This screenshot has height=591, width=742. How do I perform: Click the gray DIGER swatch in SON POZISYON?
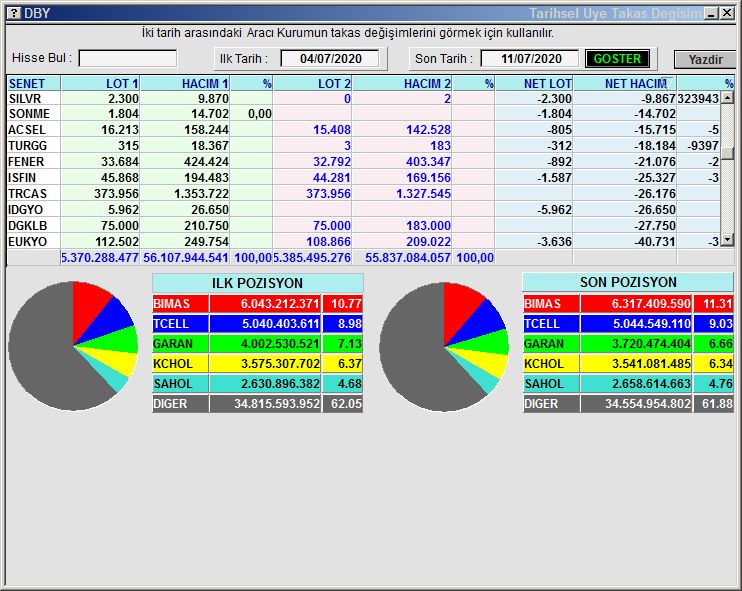pyautogui.click(x=551, y=404)
